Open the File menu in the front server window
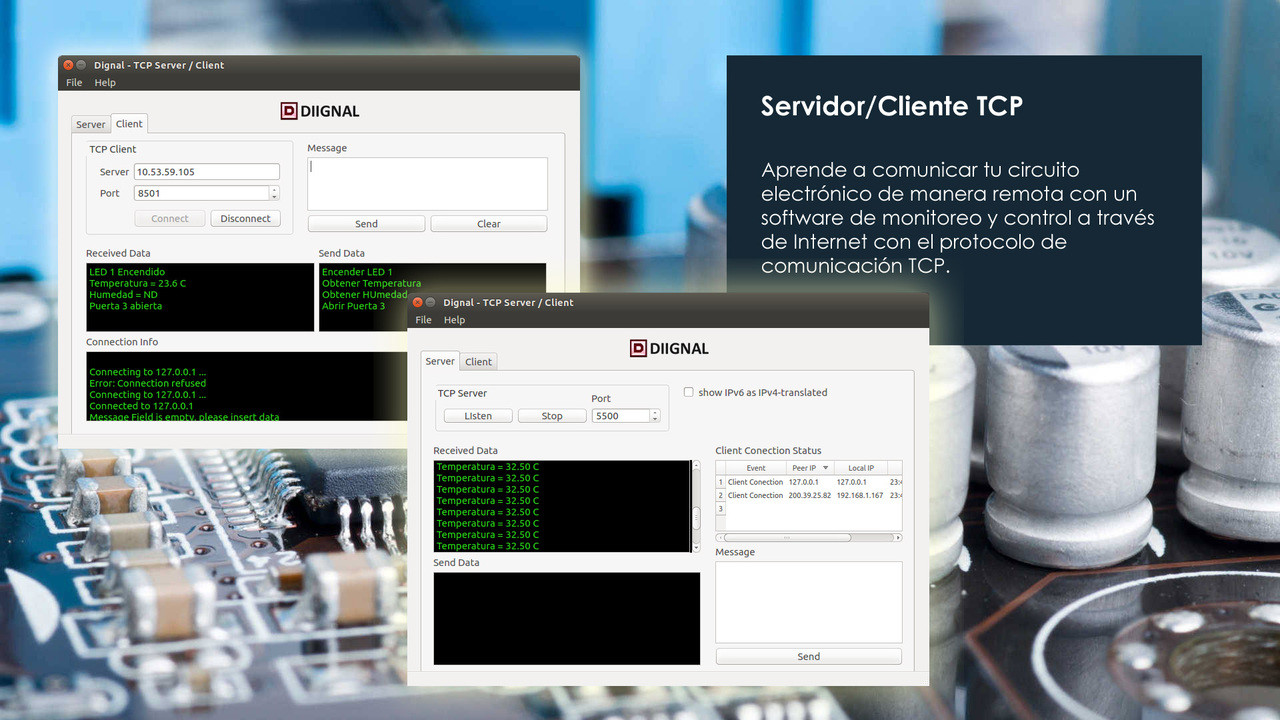1280x720 pixels. (423, 320)
